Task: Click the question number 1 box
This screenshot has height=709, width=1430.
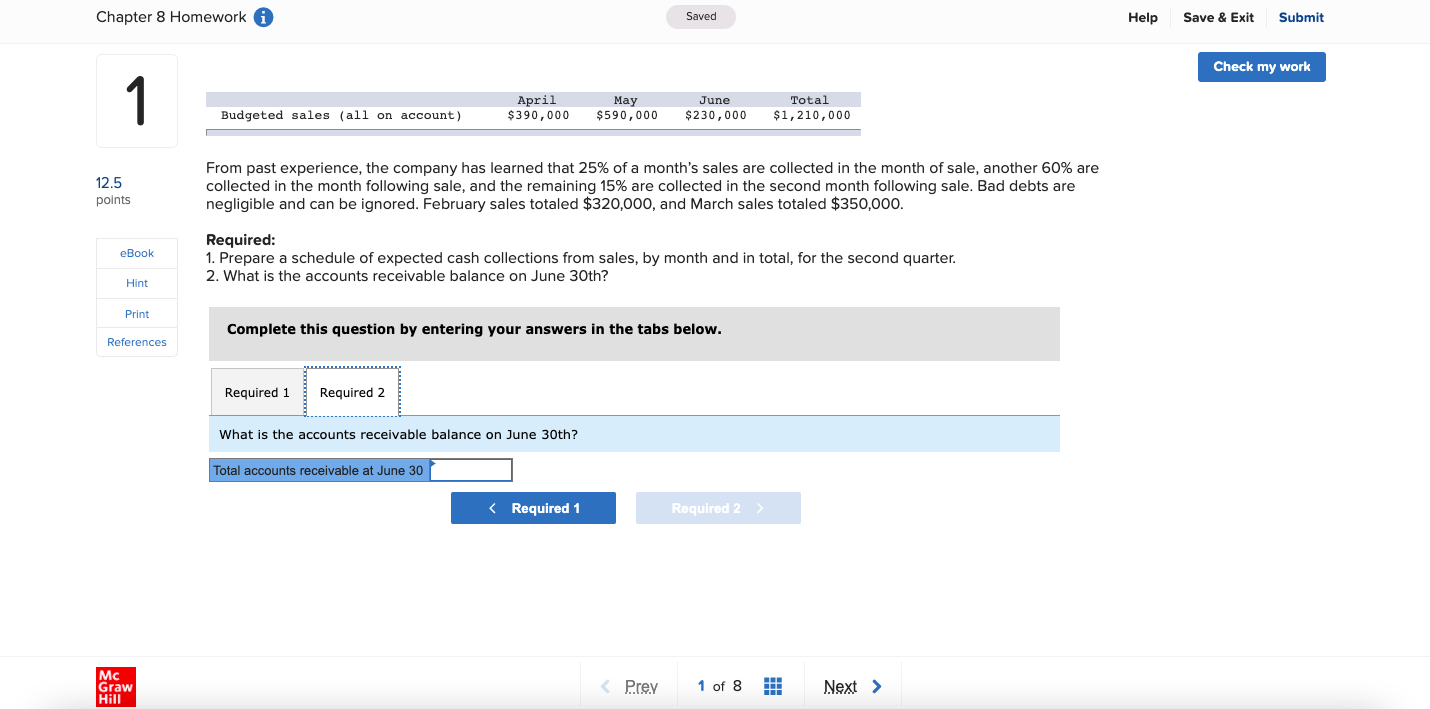Action: click(137, 101)
